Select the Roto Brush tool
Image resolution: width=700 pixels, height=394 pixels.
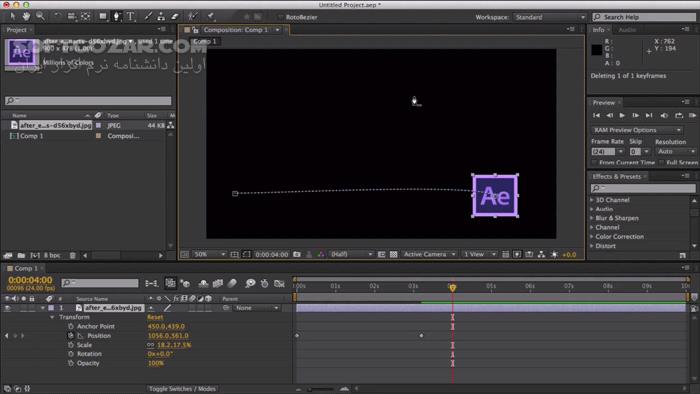pyautogui.click(x=192, y=17)
